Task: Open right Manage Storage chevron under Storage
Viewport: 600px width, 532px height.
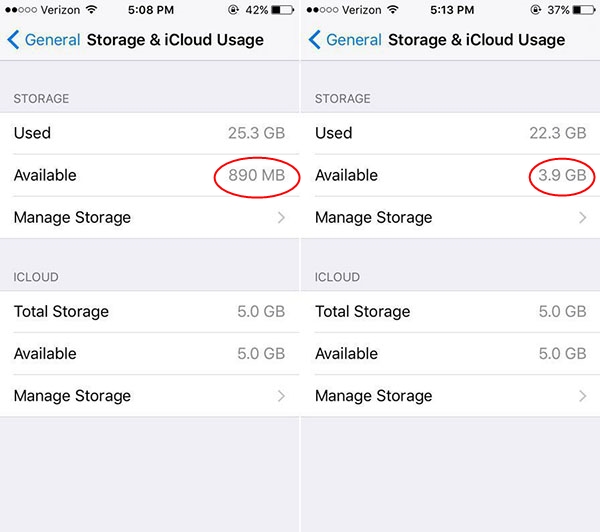Action: pos(582,217)
